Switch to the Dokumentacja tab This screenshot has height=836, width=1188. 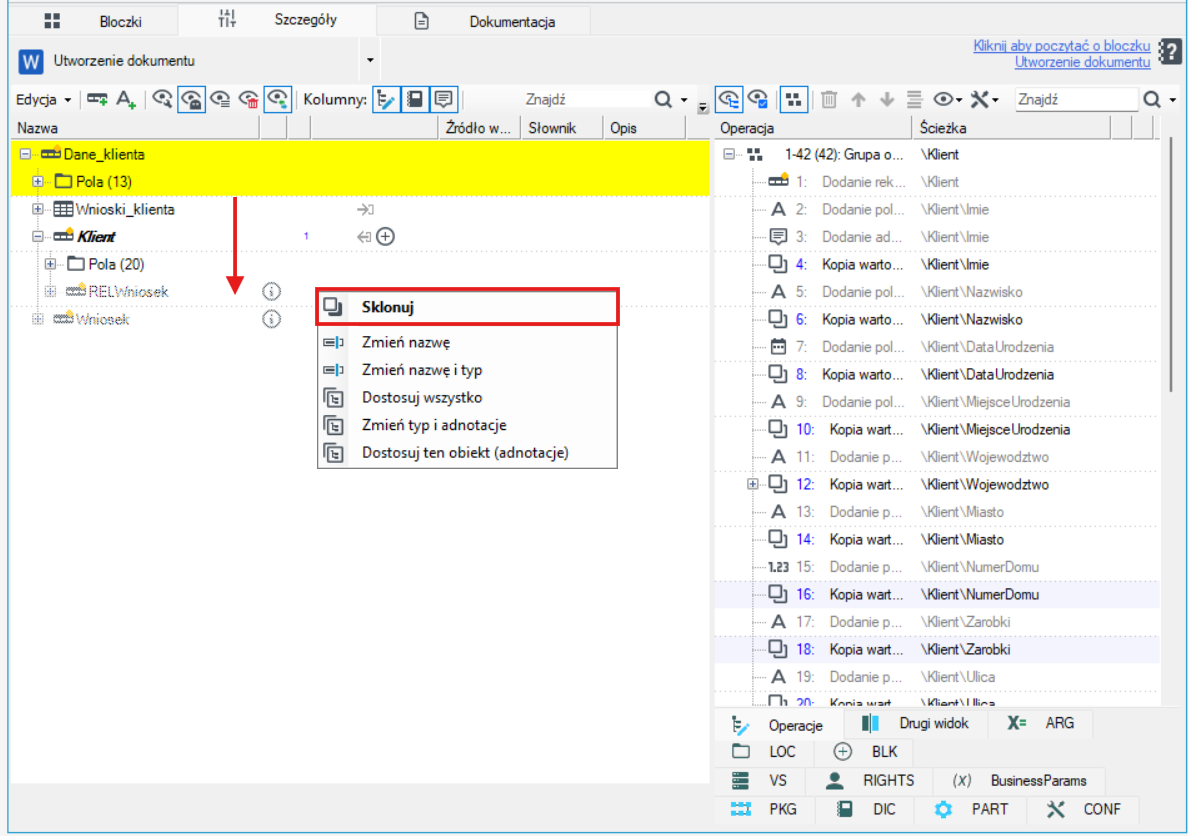tap(483, 21)
